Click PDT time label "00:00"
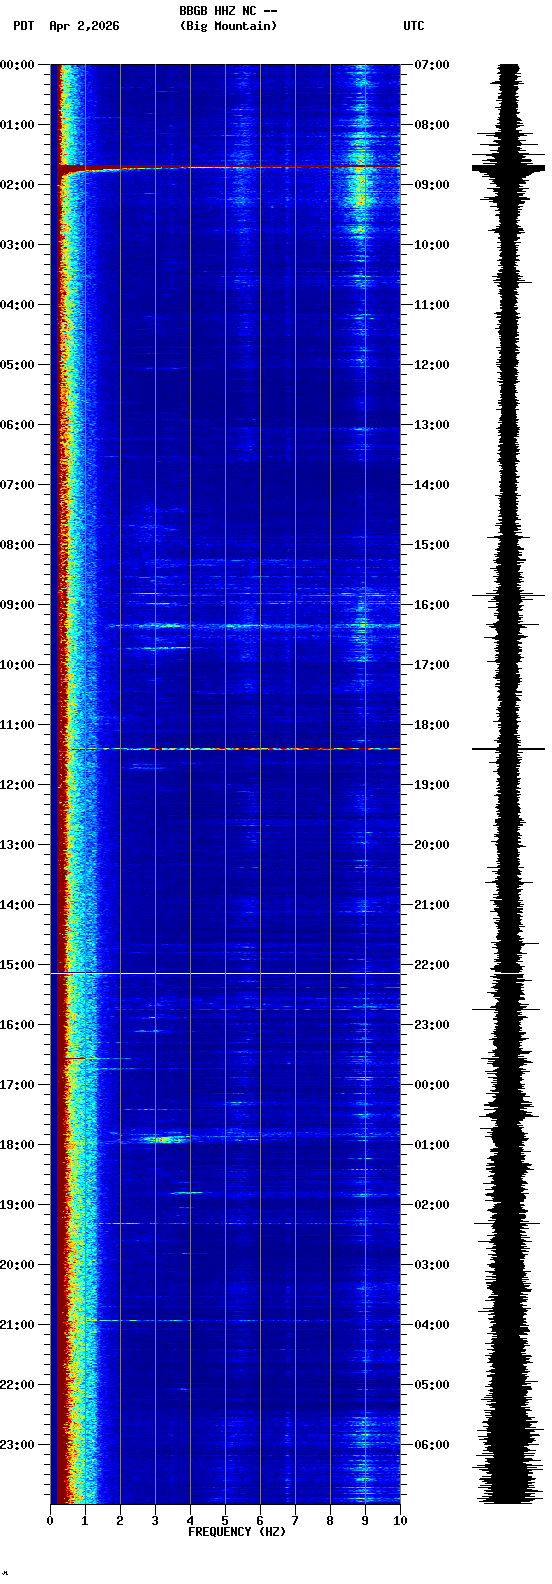Viewport: 552px width, 1584px height. 18,65
